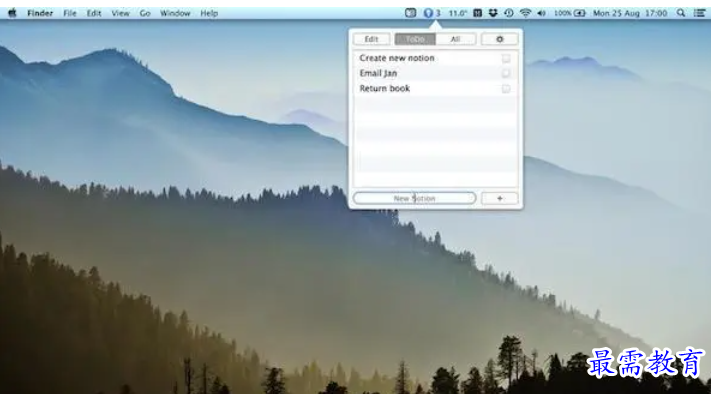This screenshot has height=394, width=711.
Task: Click the leftmost rounded square status icon
Action: click(x=410, y=13)
